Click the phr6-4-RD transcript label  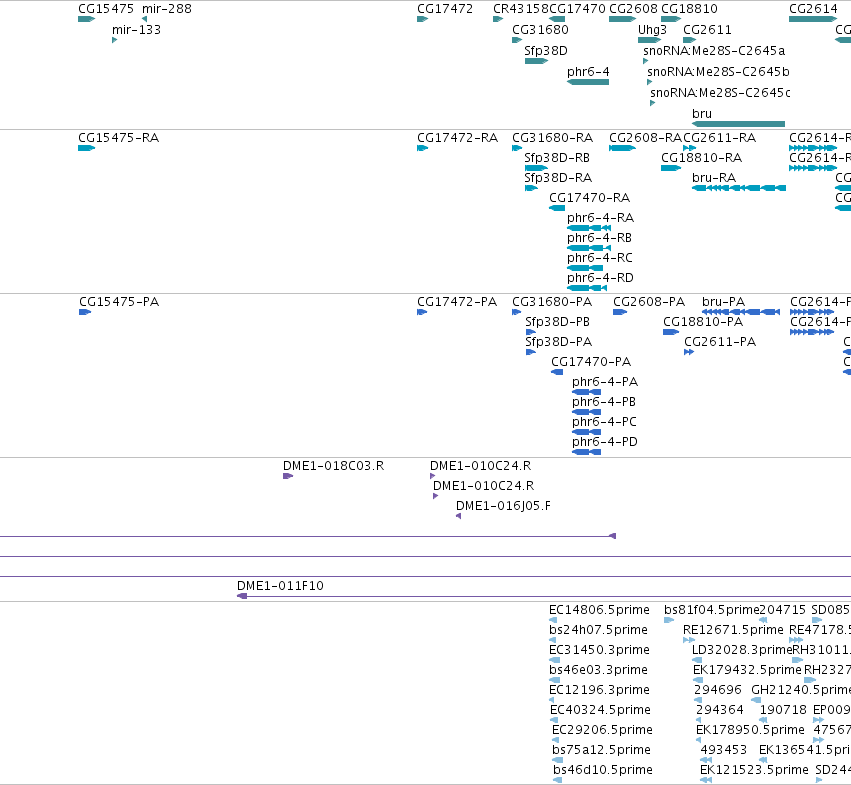tap(600, 278)
